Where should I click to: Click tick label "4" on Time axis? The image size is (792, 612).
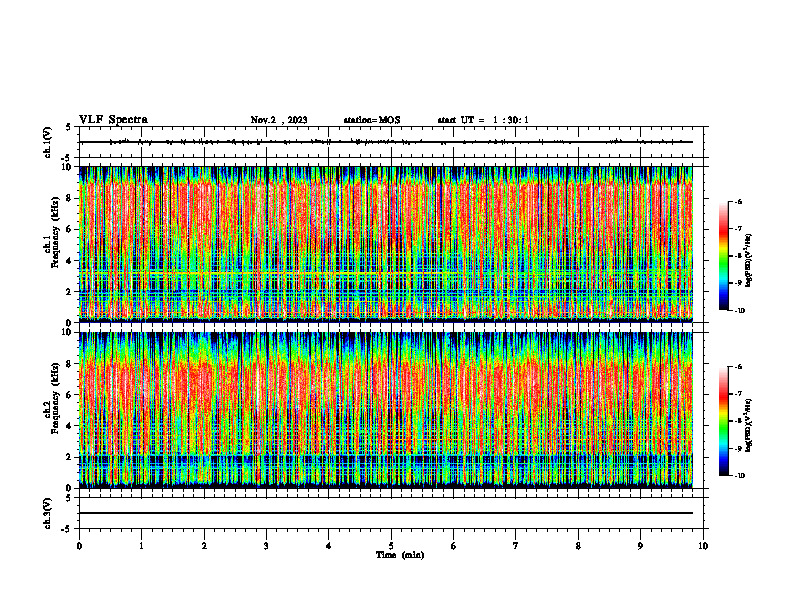click(x=329, y=546)
